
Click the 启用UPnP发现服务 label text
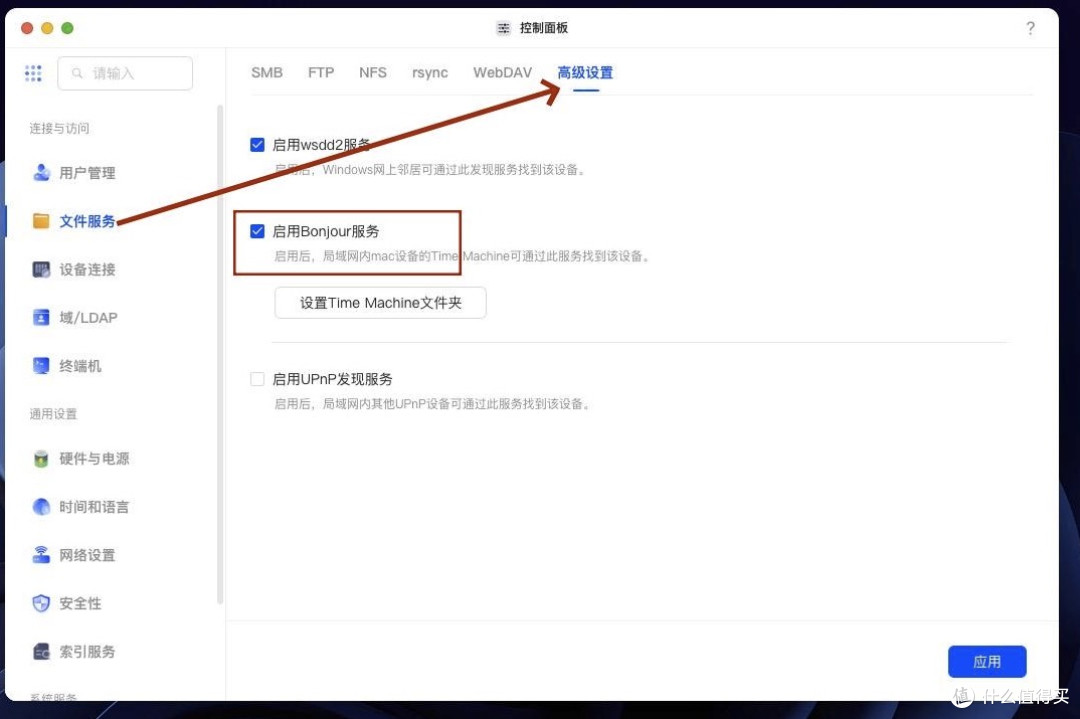point(332,379)
